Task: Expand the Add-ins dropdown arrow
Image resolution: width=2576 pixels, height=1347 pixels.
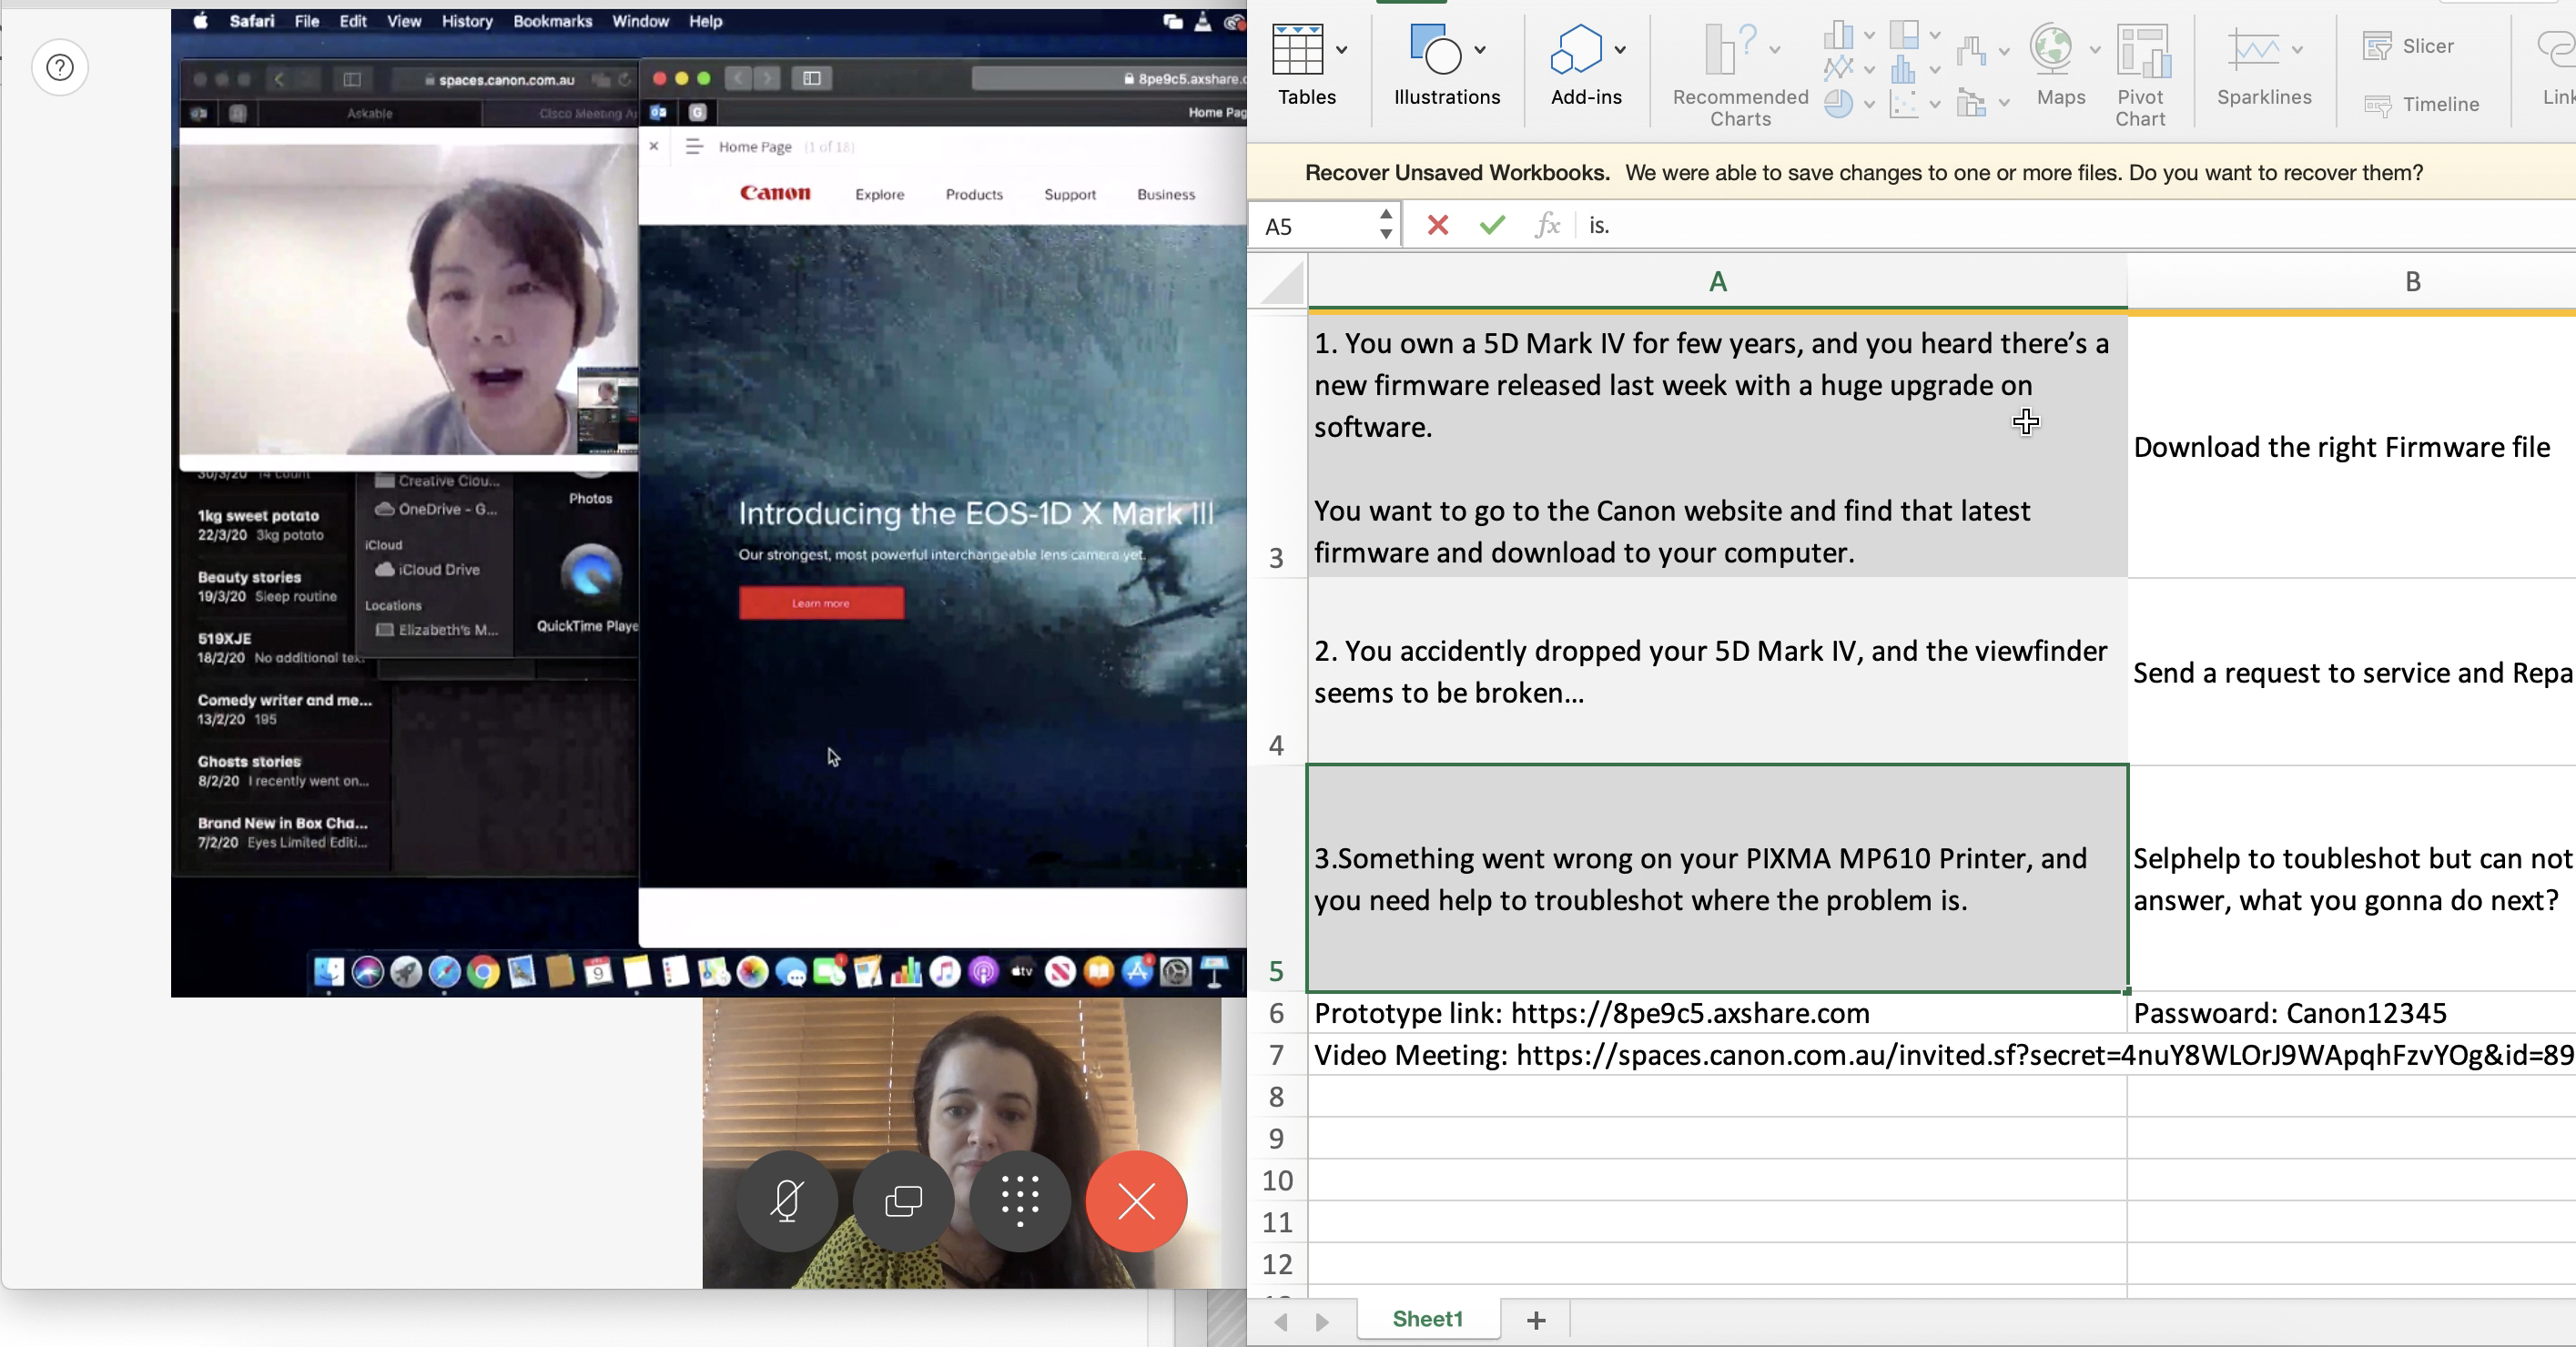Action: [x=1620, y=49]
